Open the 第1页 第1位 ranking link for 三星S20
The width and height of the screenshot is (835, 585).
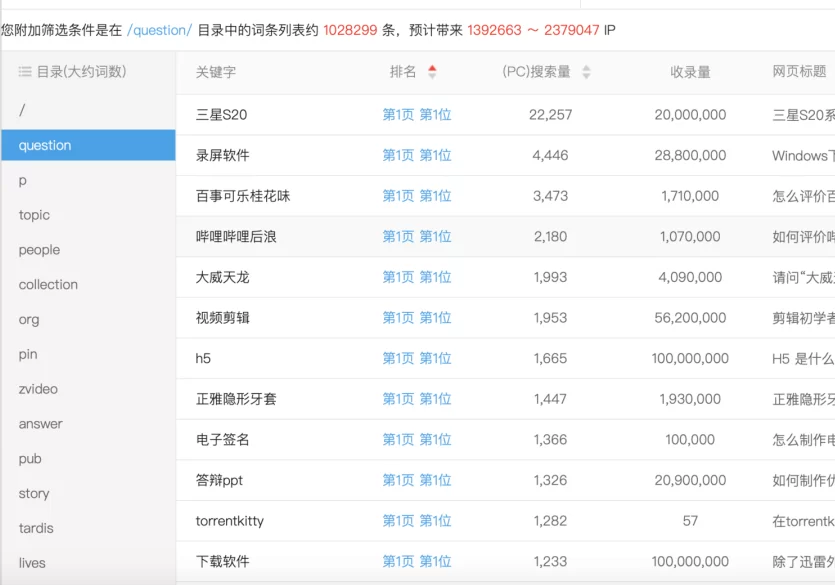click(416, 115)
